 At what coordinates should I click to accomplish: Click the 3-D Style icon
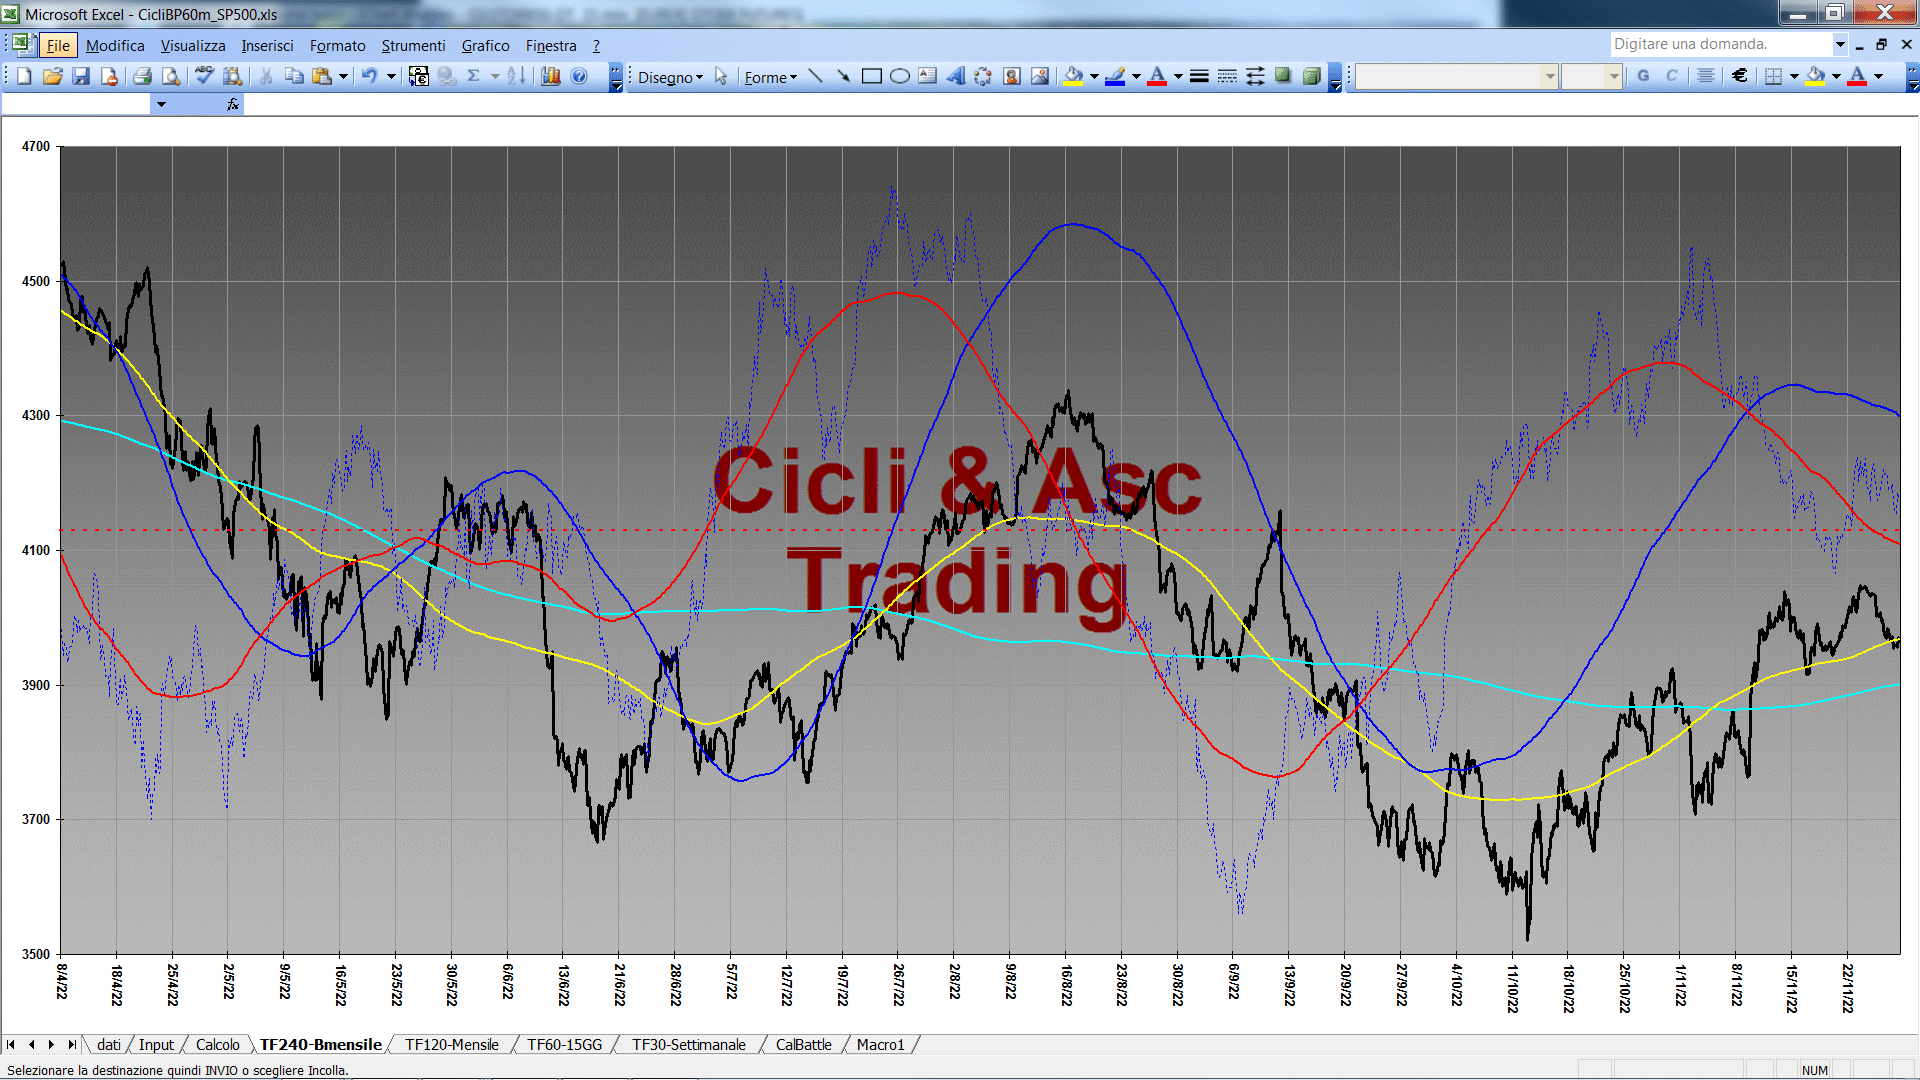(x=1311, y=76)
